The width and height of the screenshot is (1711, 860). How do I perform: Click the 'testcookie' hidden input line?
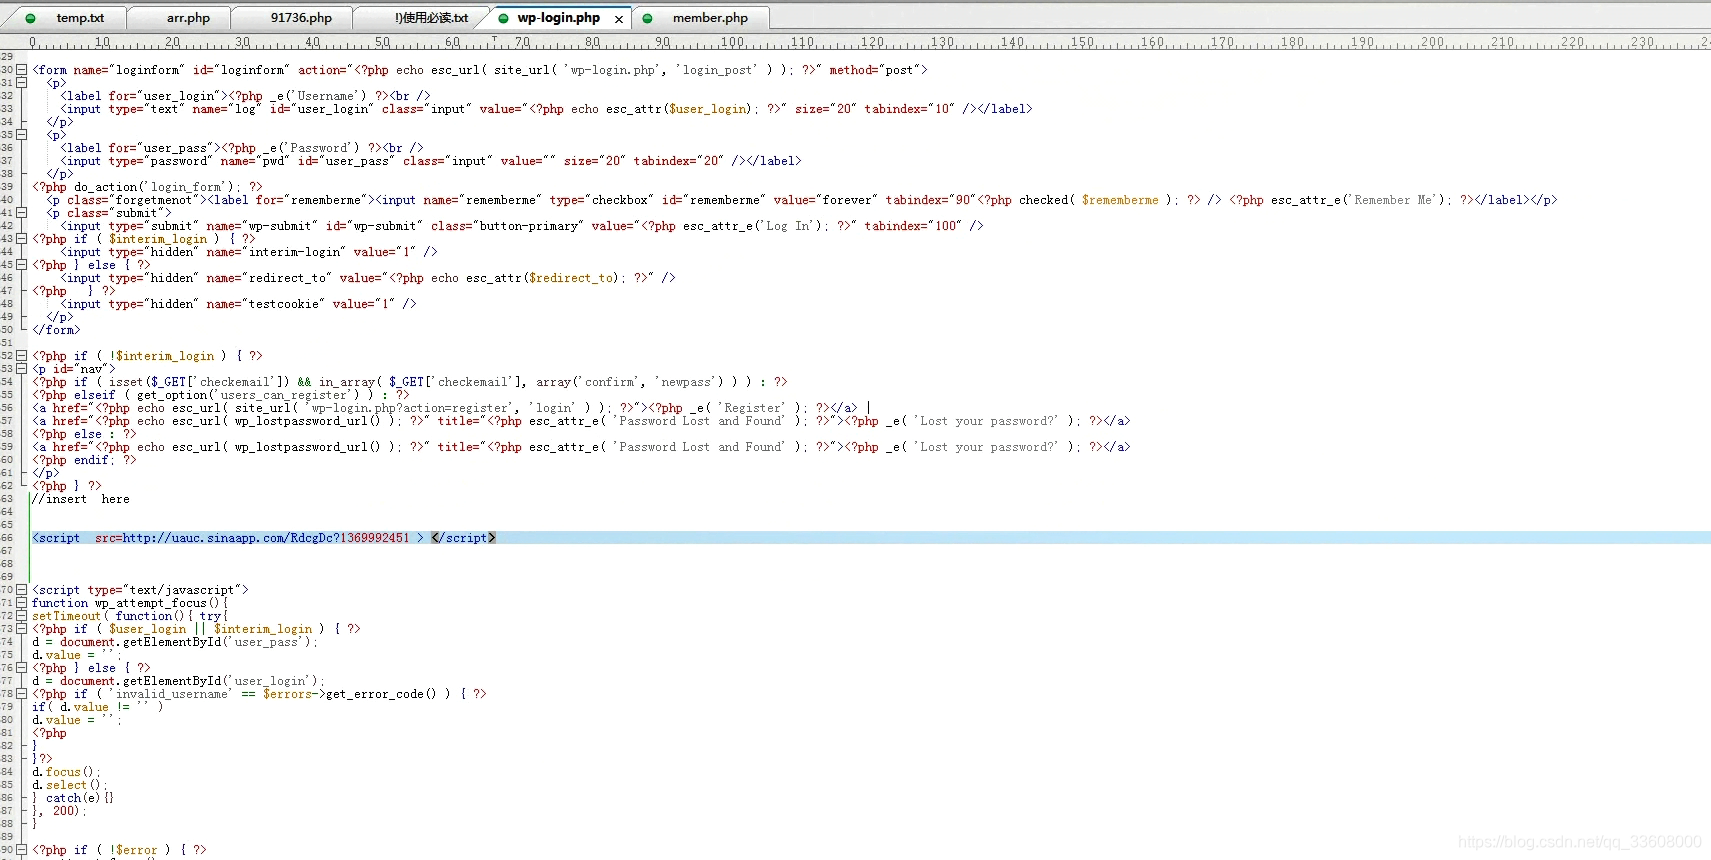pyautogui.click(x=238, y=304)
